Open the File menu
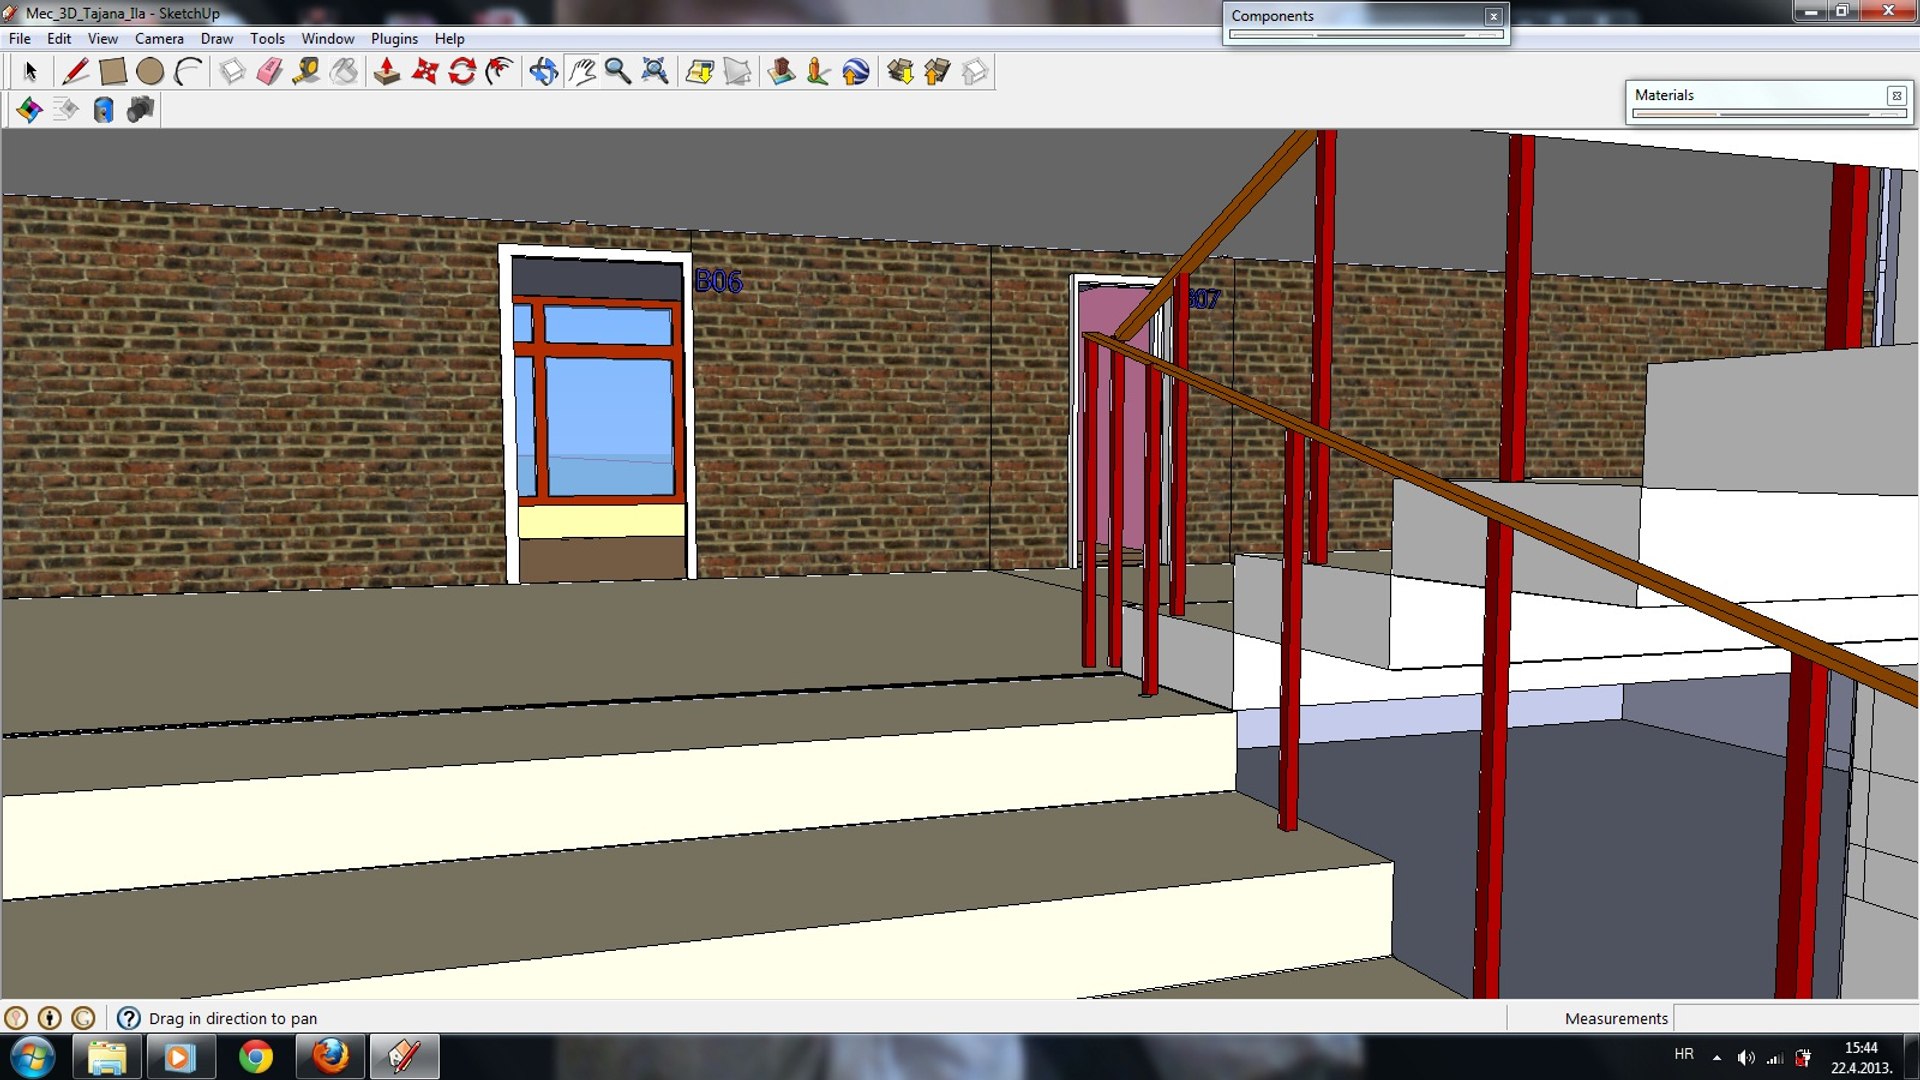 click(19, 38)
